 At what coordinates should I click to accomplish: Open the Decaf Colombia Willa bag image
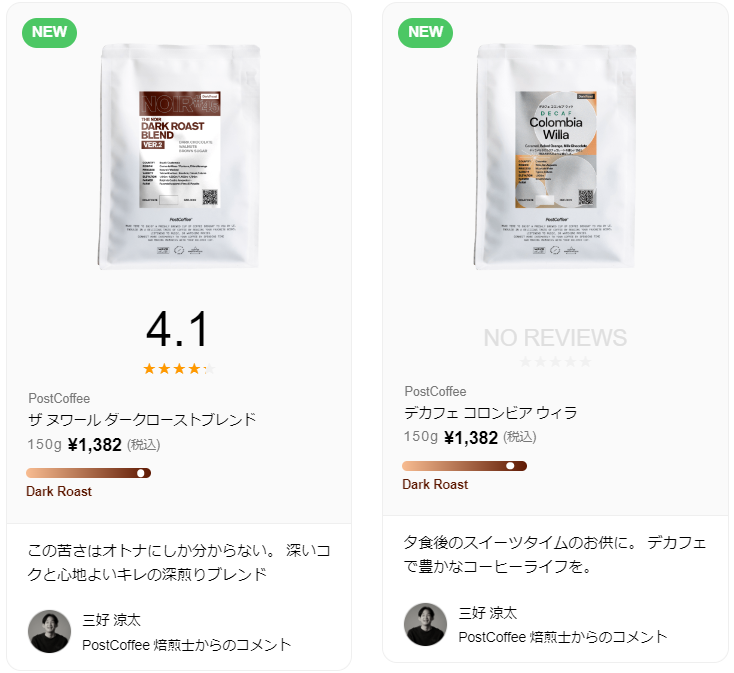[x=555, y=157]
